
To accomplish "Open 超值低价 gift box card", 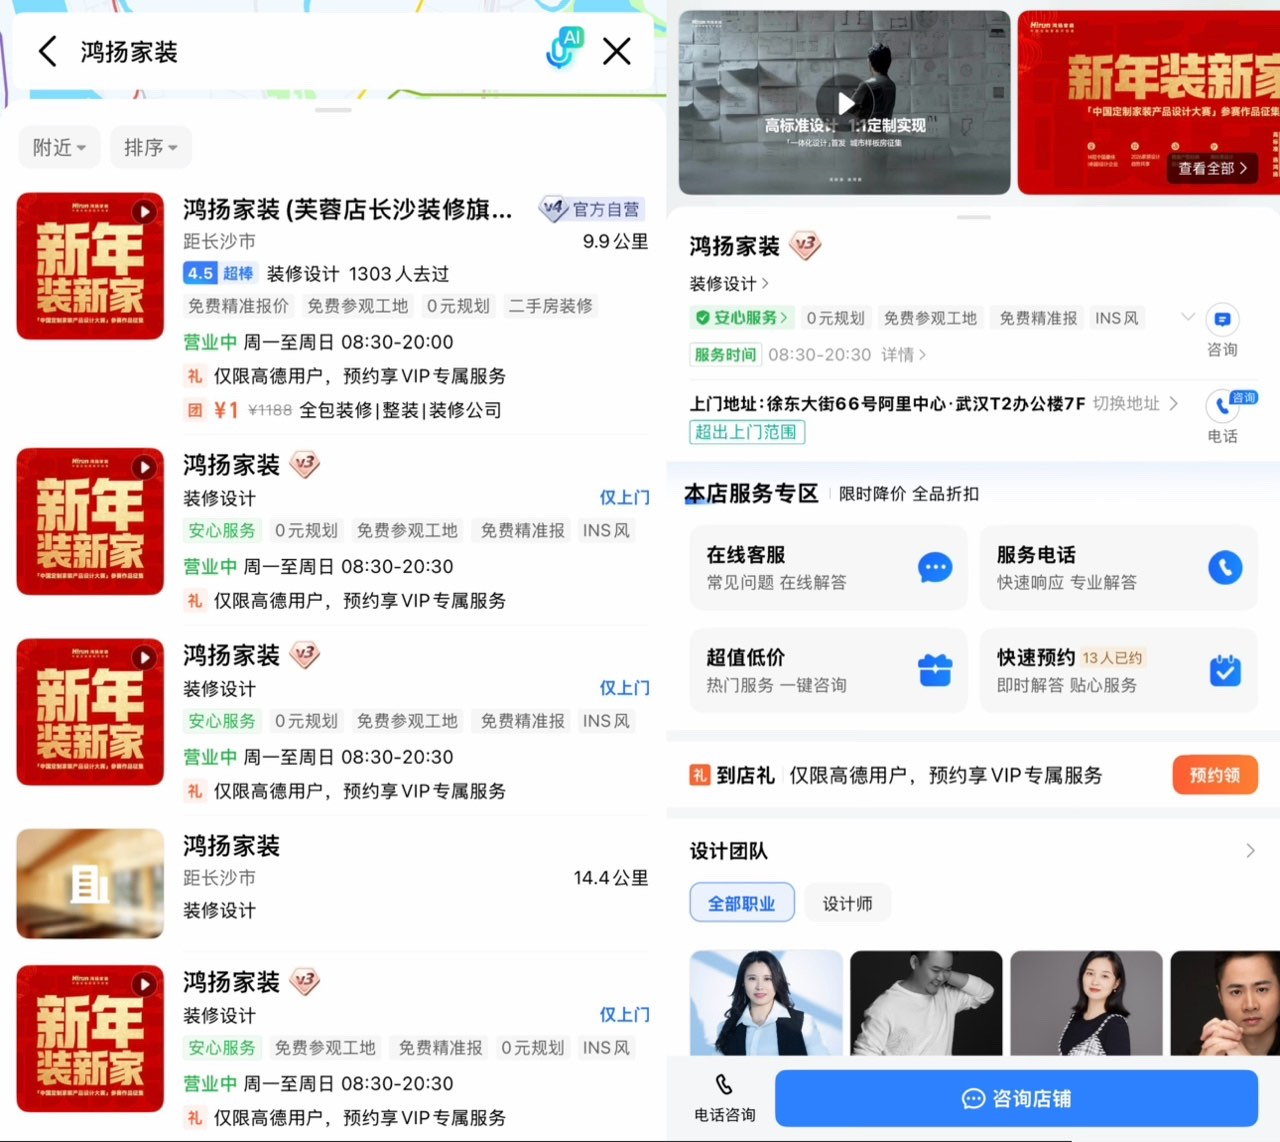I will click(828, 670).
